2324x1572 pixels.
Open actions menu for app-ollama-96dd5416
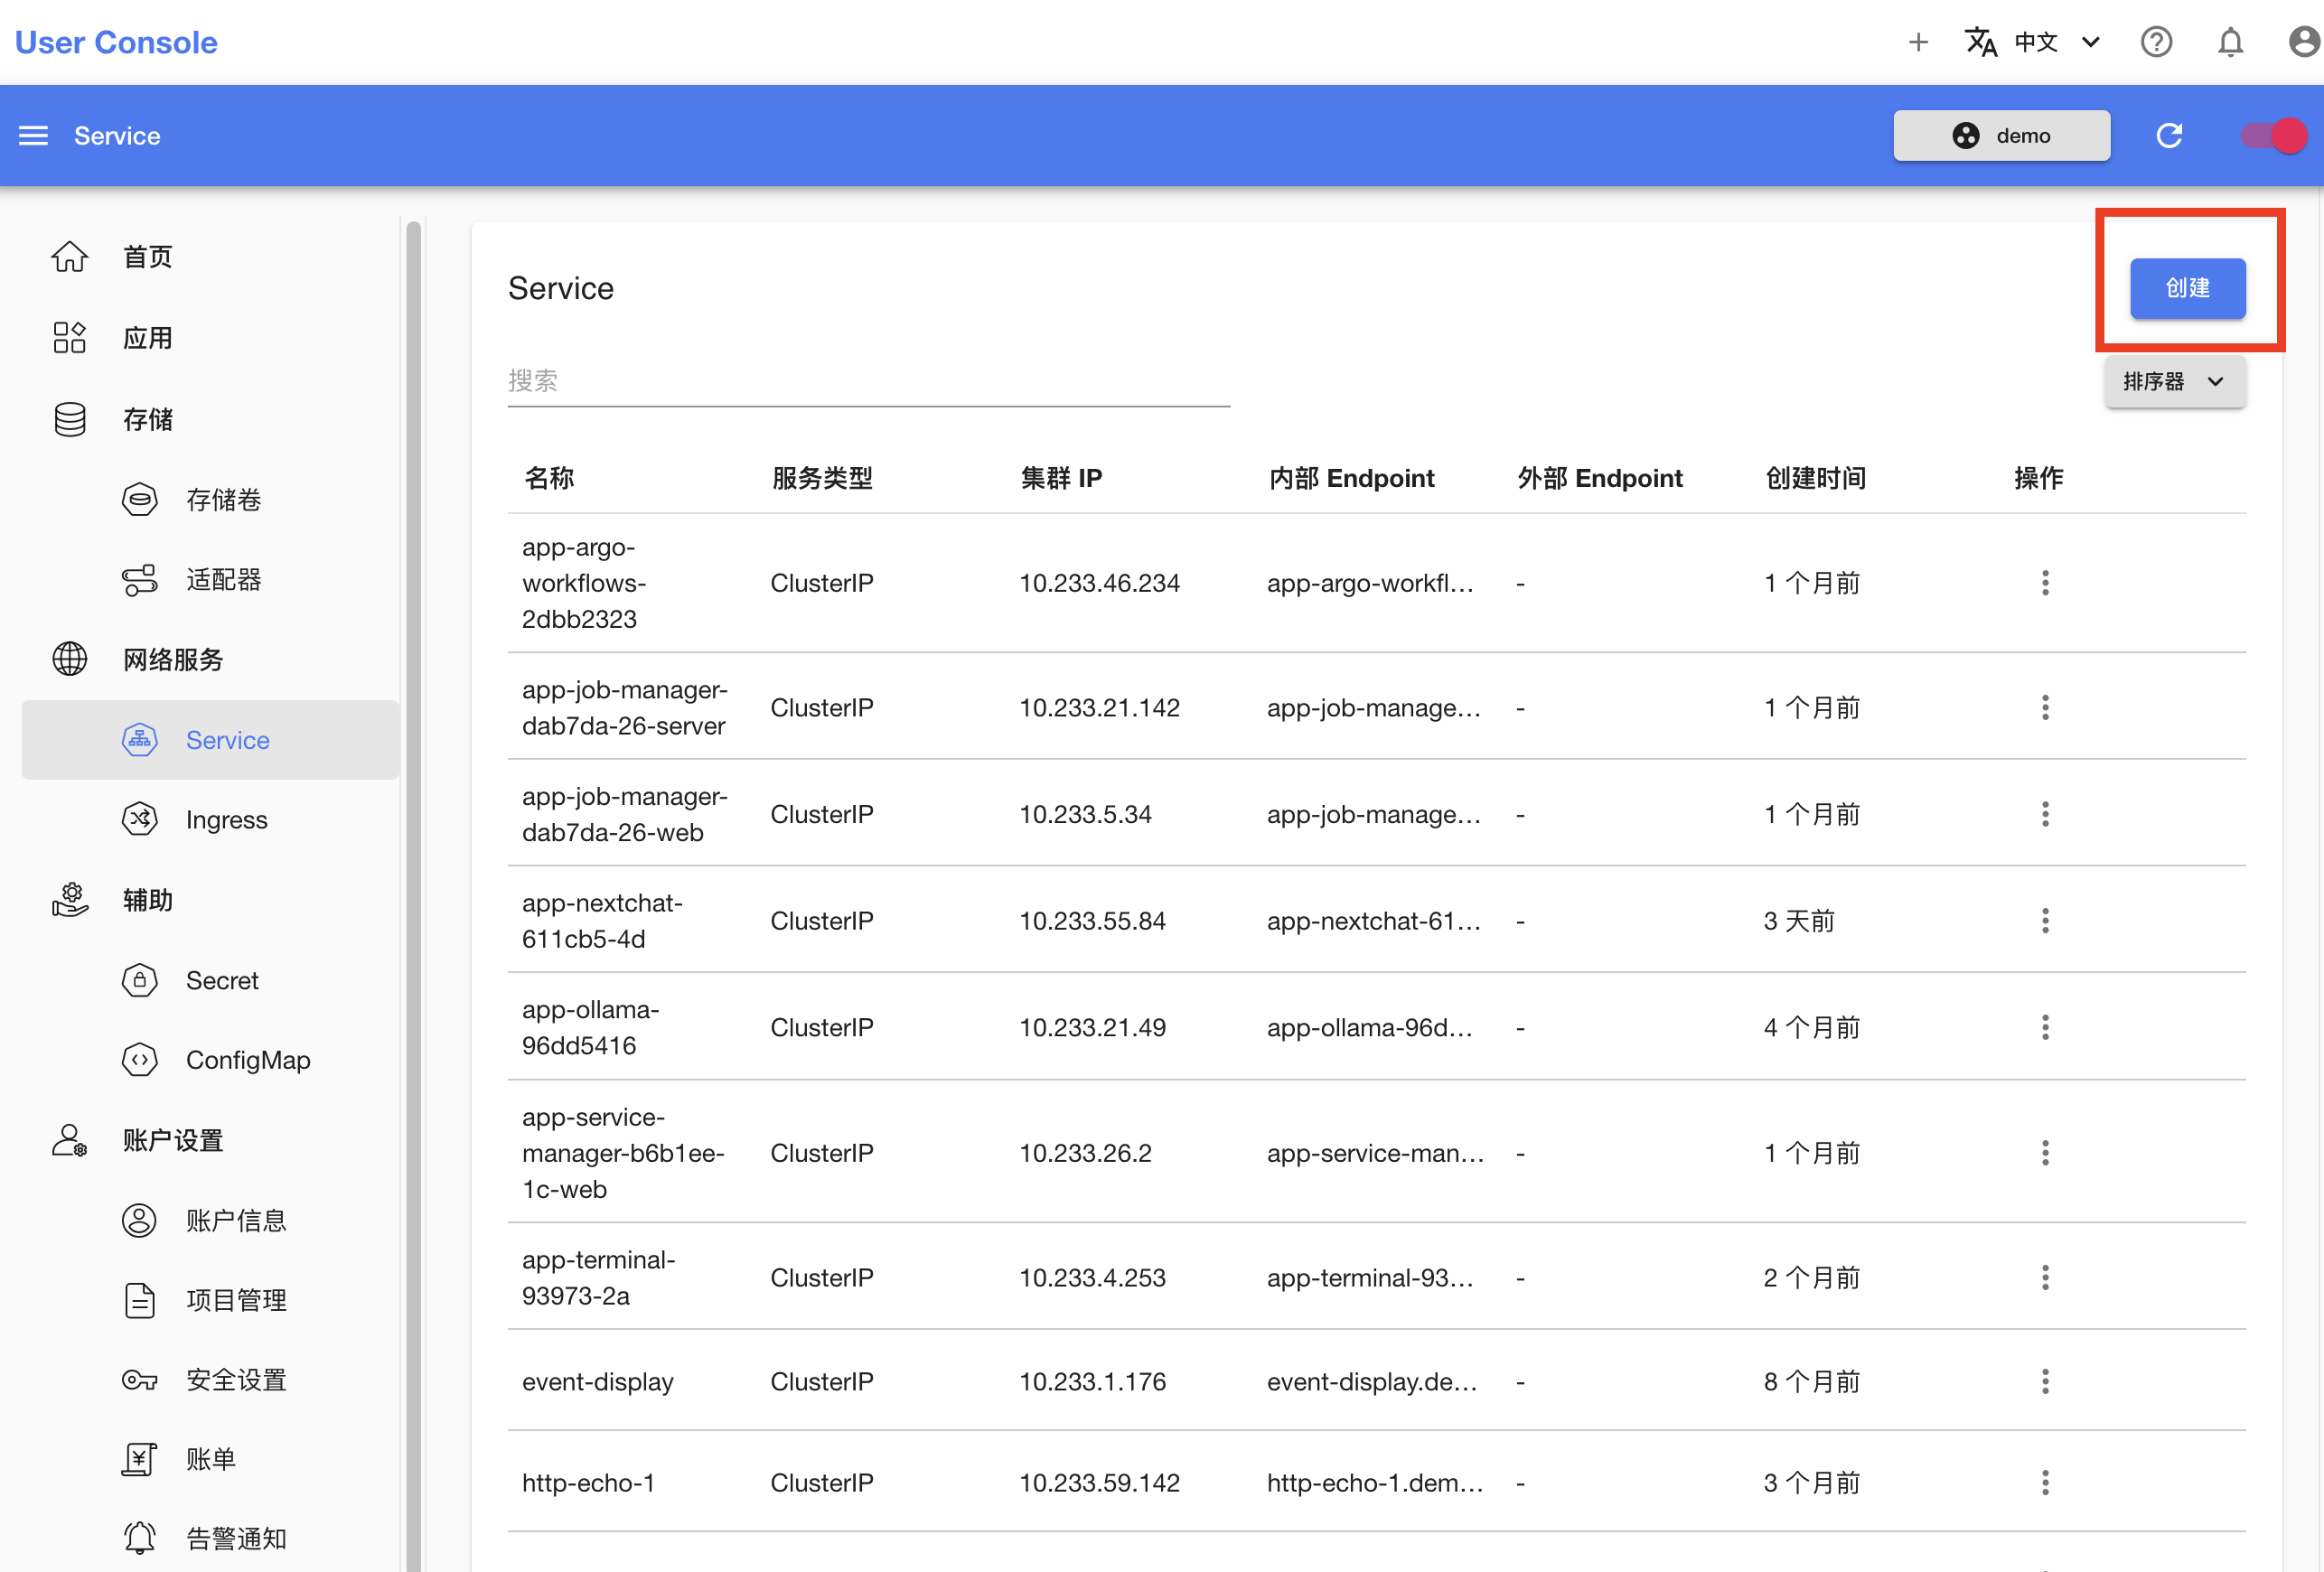point(2044,1027)
